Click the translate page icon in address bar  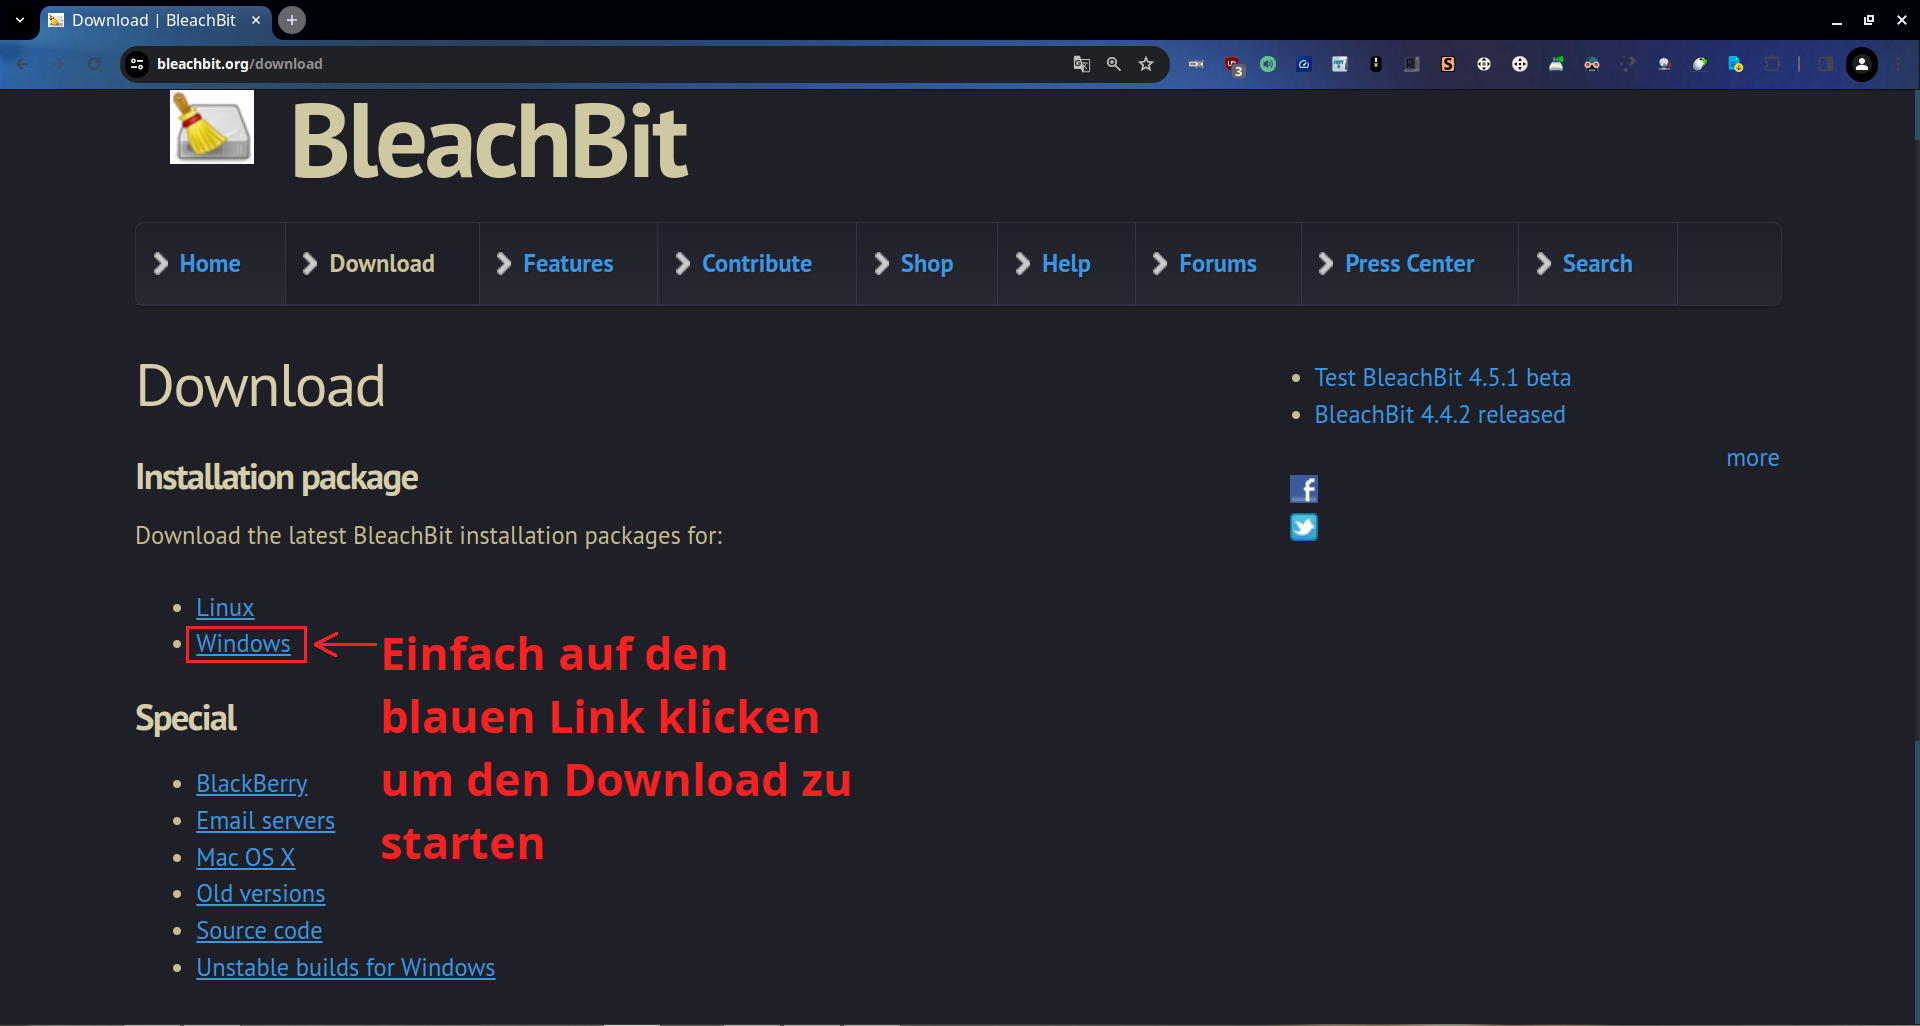click(x=1082, y=64)
